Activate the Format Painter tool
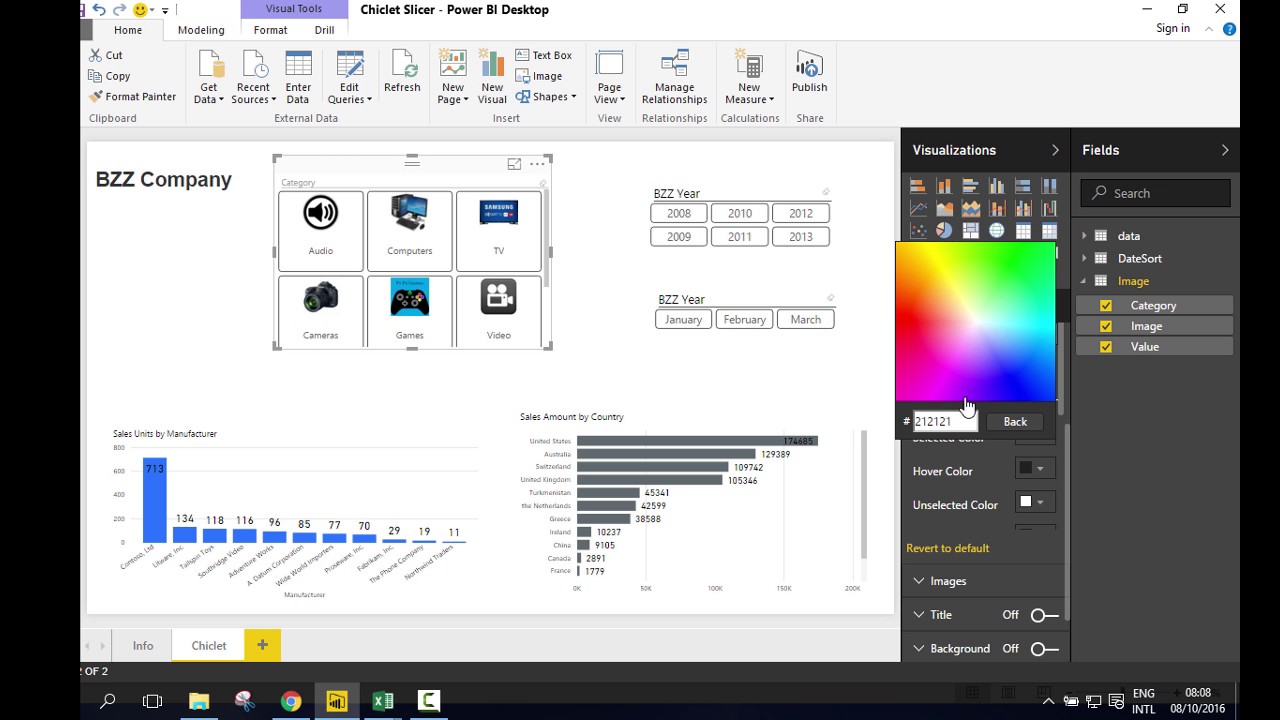Image resolution: width=1280 pixels, height=720 pixels. 132,97
